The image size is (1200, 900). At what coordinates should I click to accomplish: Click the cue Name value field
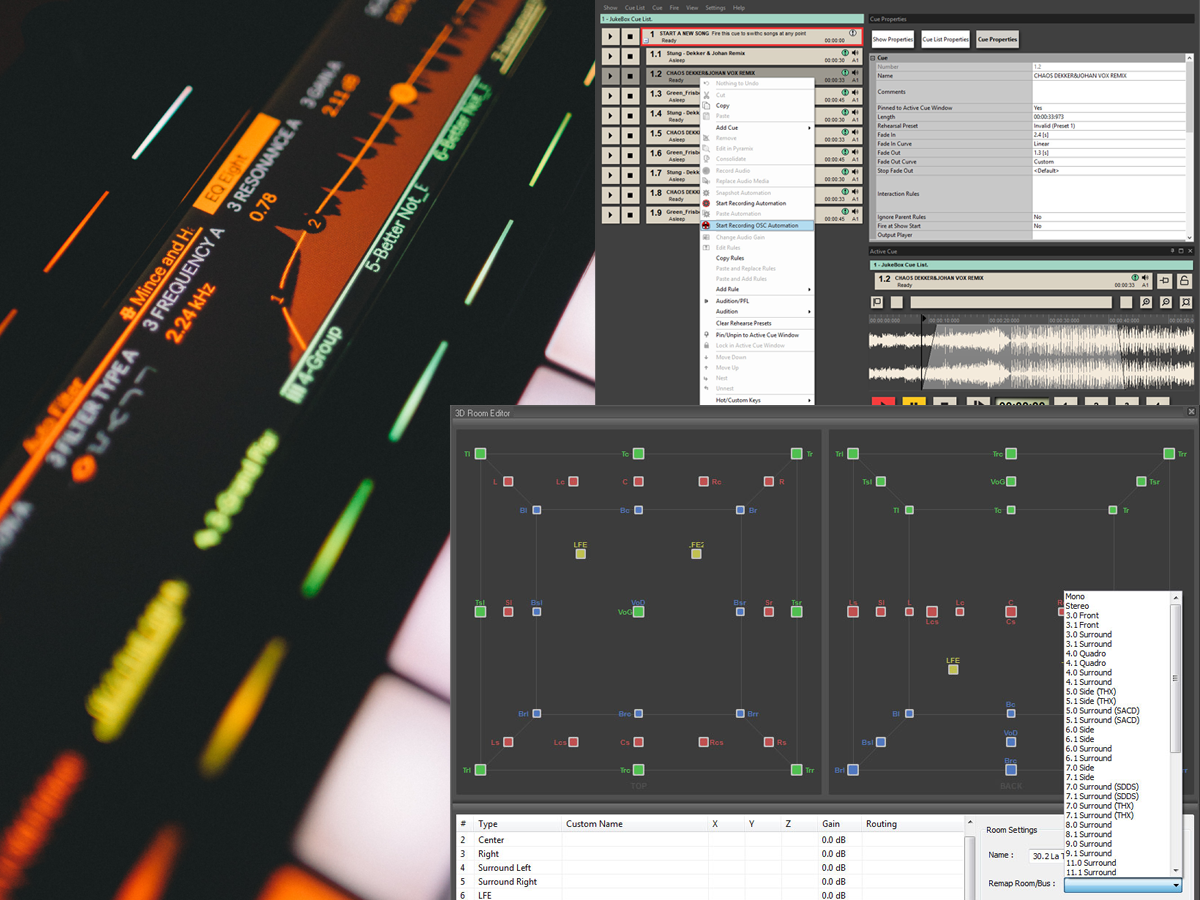pos(1108,76)
